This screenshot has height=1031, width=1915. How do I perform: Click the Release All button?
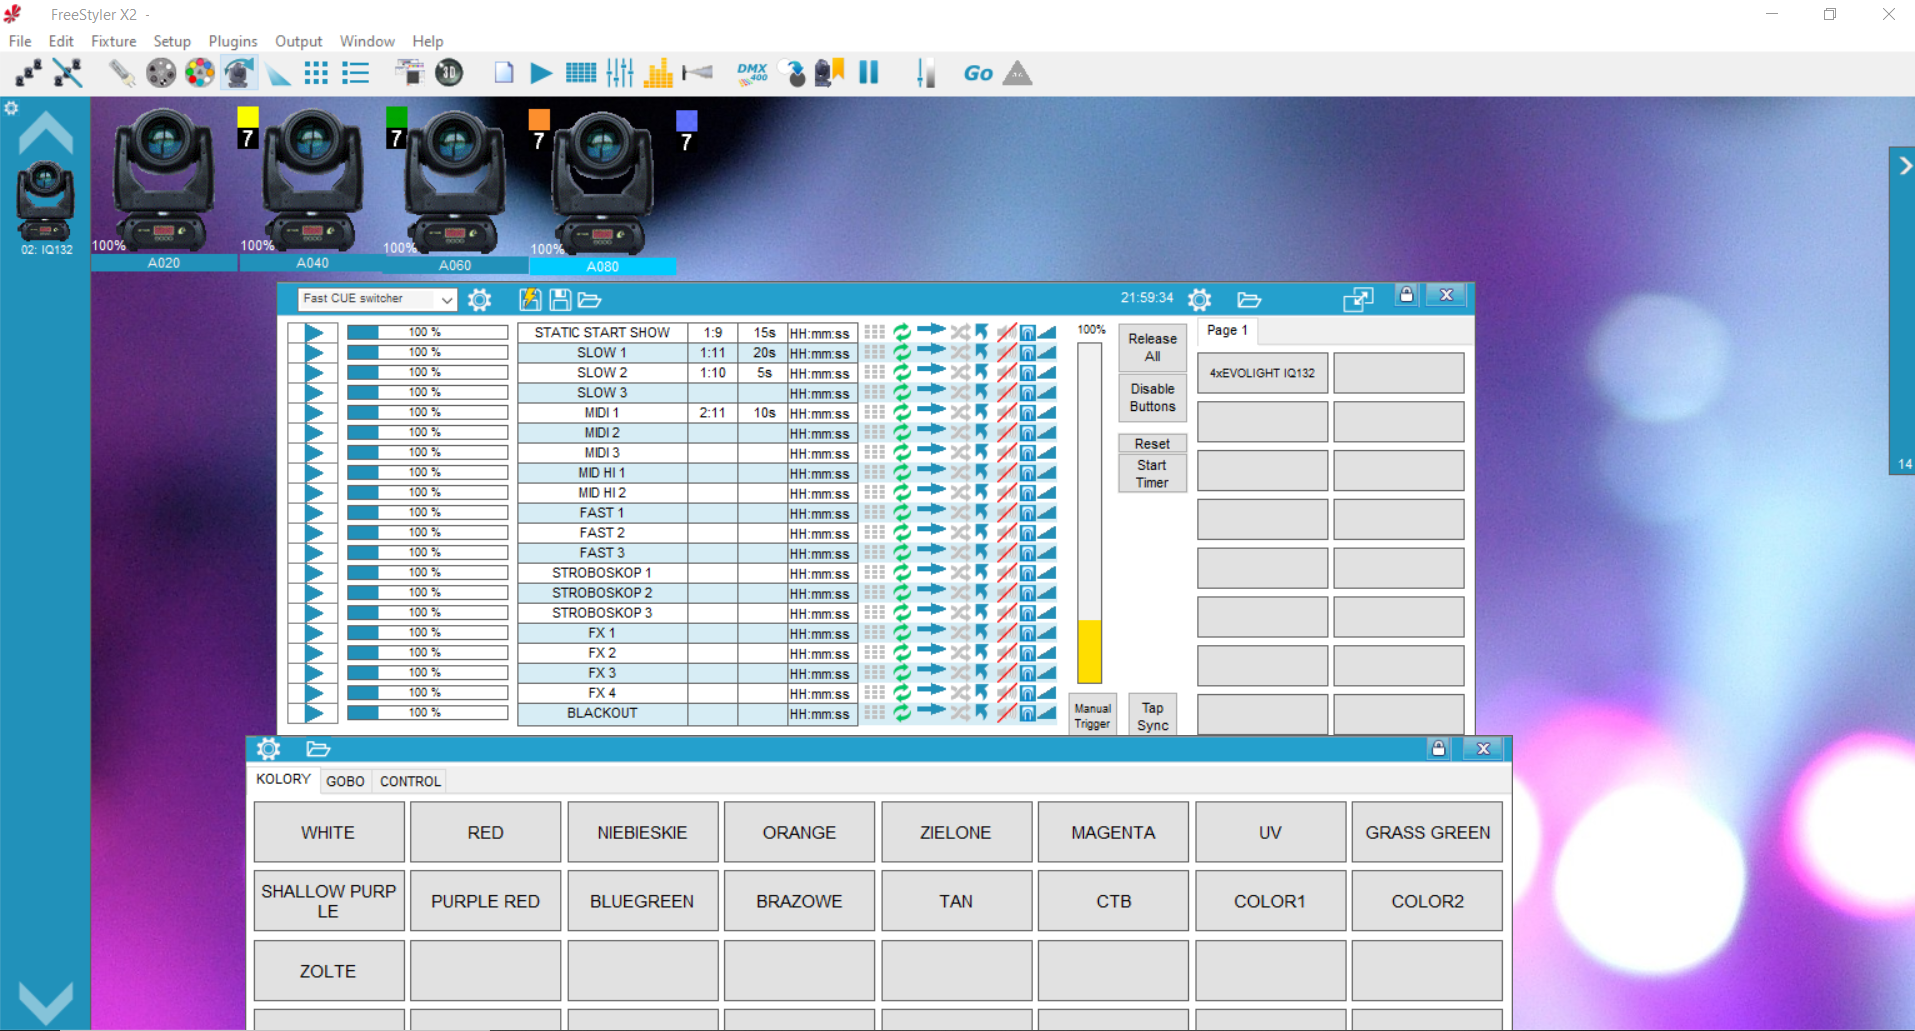point(1152,347)
